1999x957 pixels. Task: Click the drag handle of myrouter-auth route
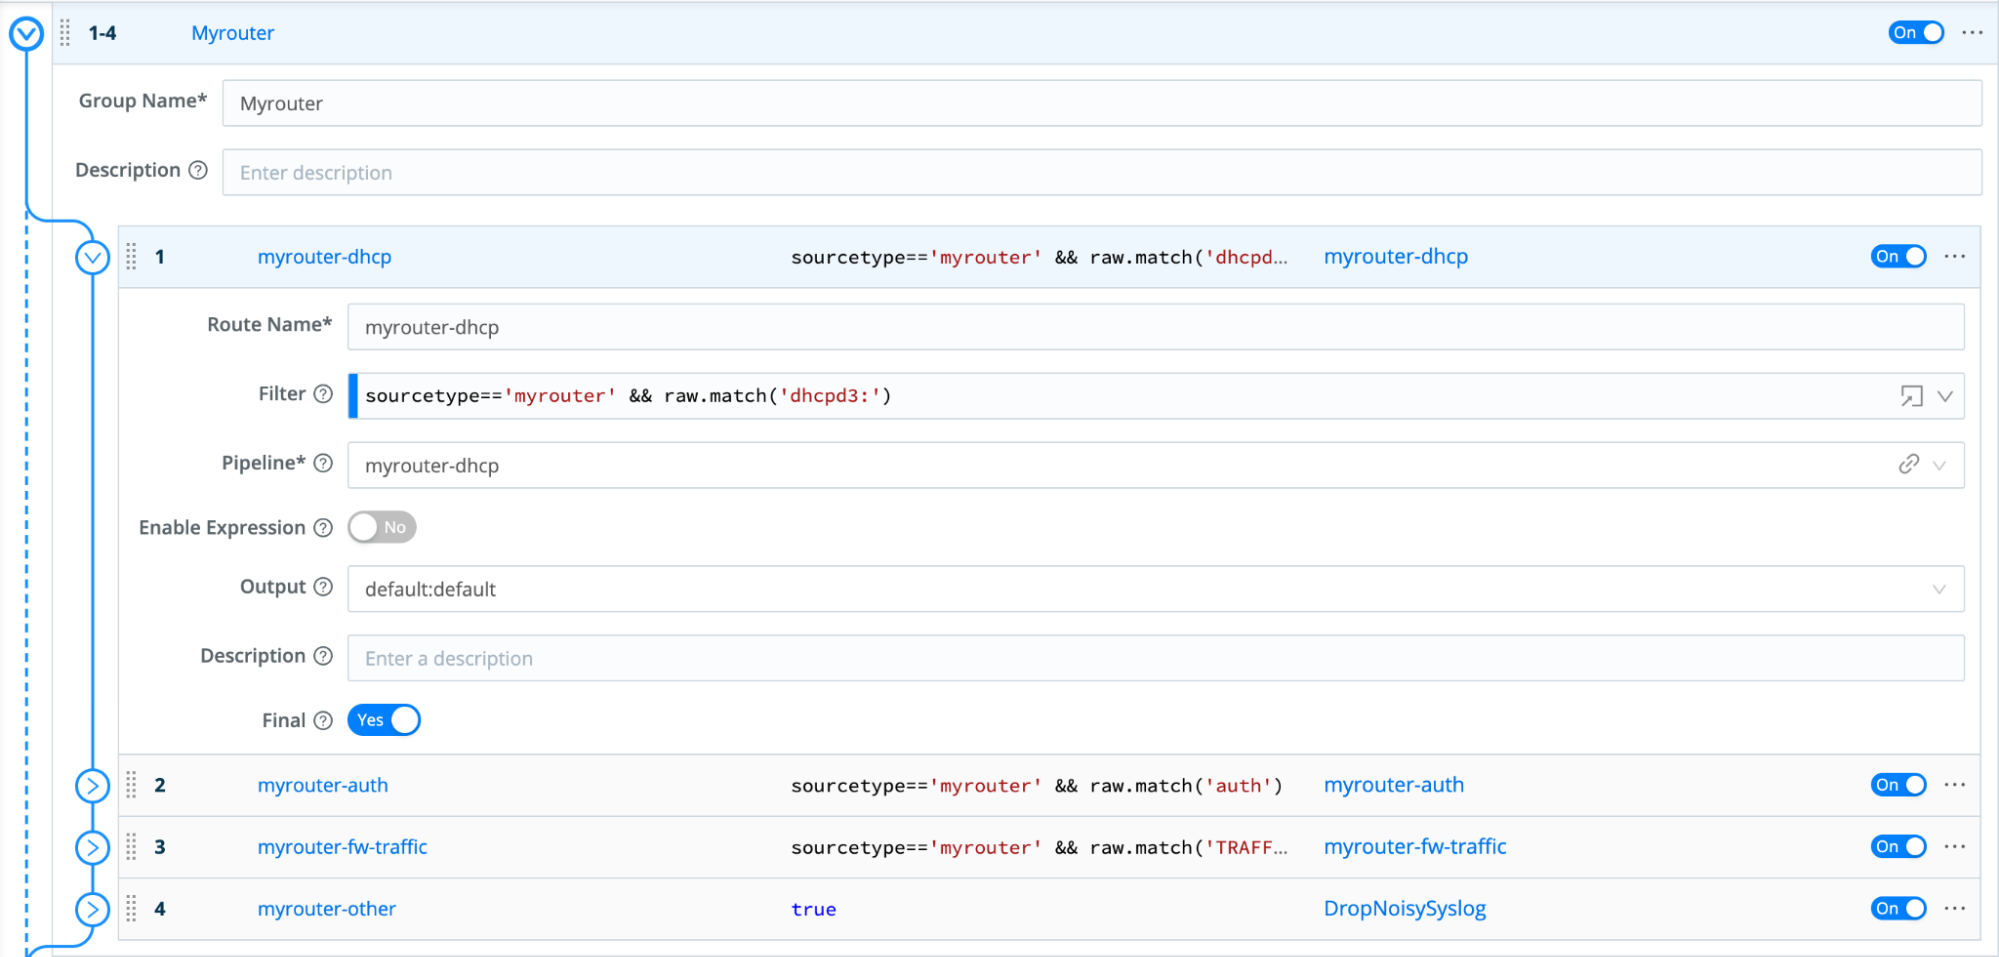(131, 786)
